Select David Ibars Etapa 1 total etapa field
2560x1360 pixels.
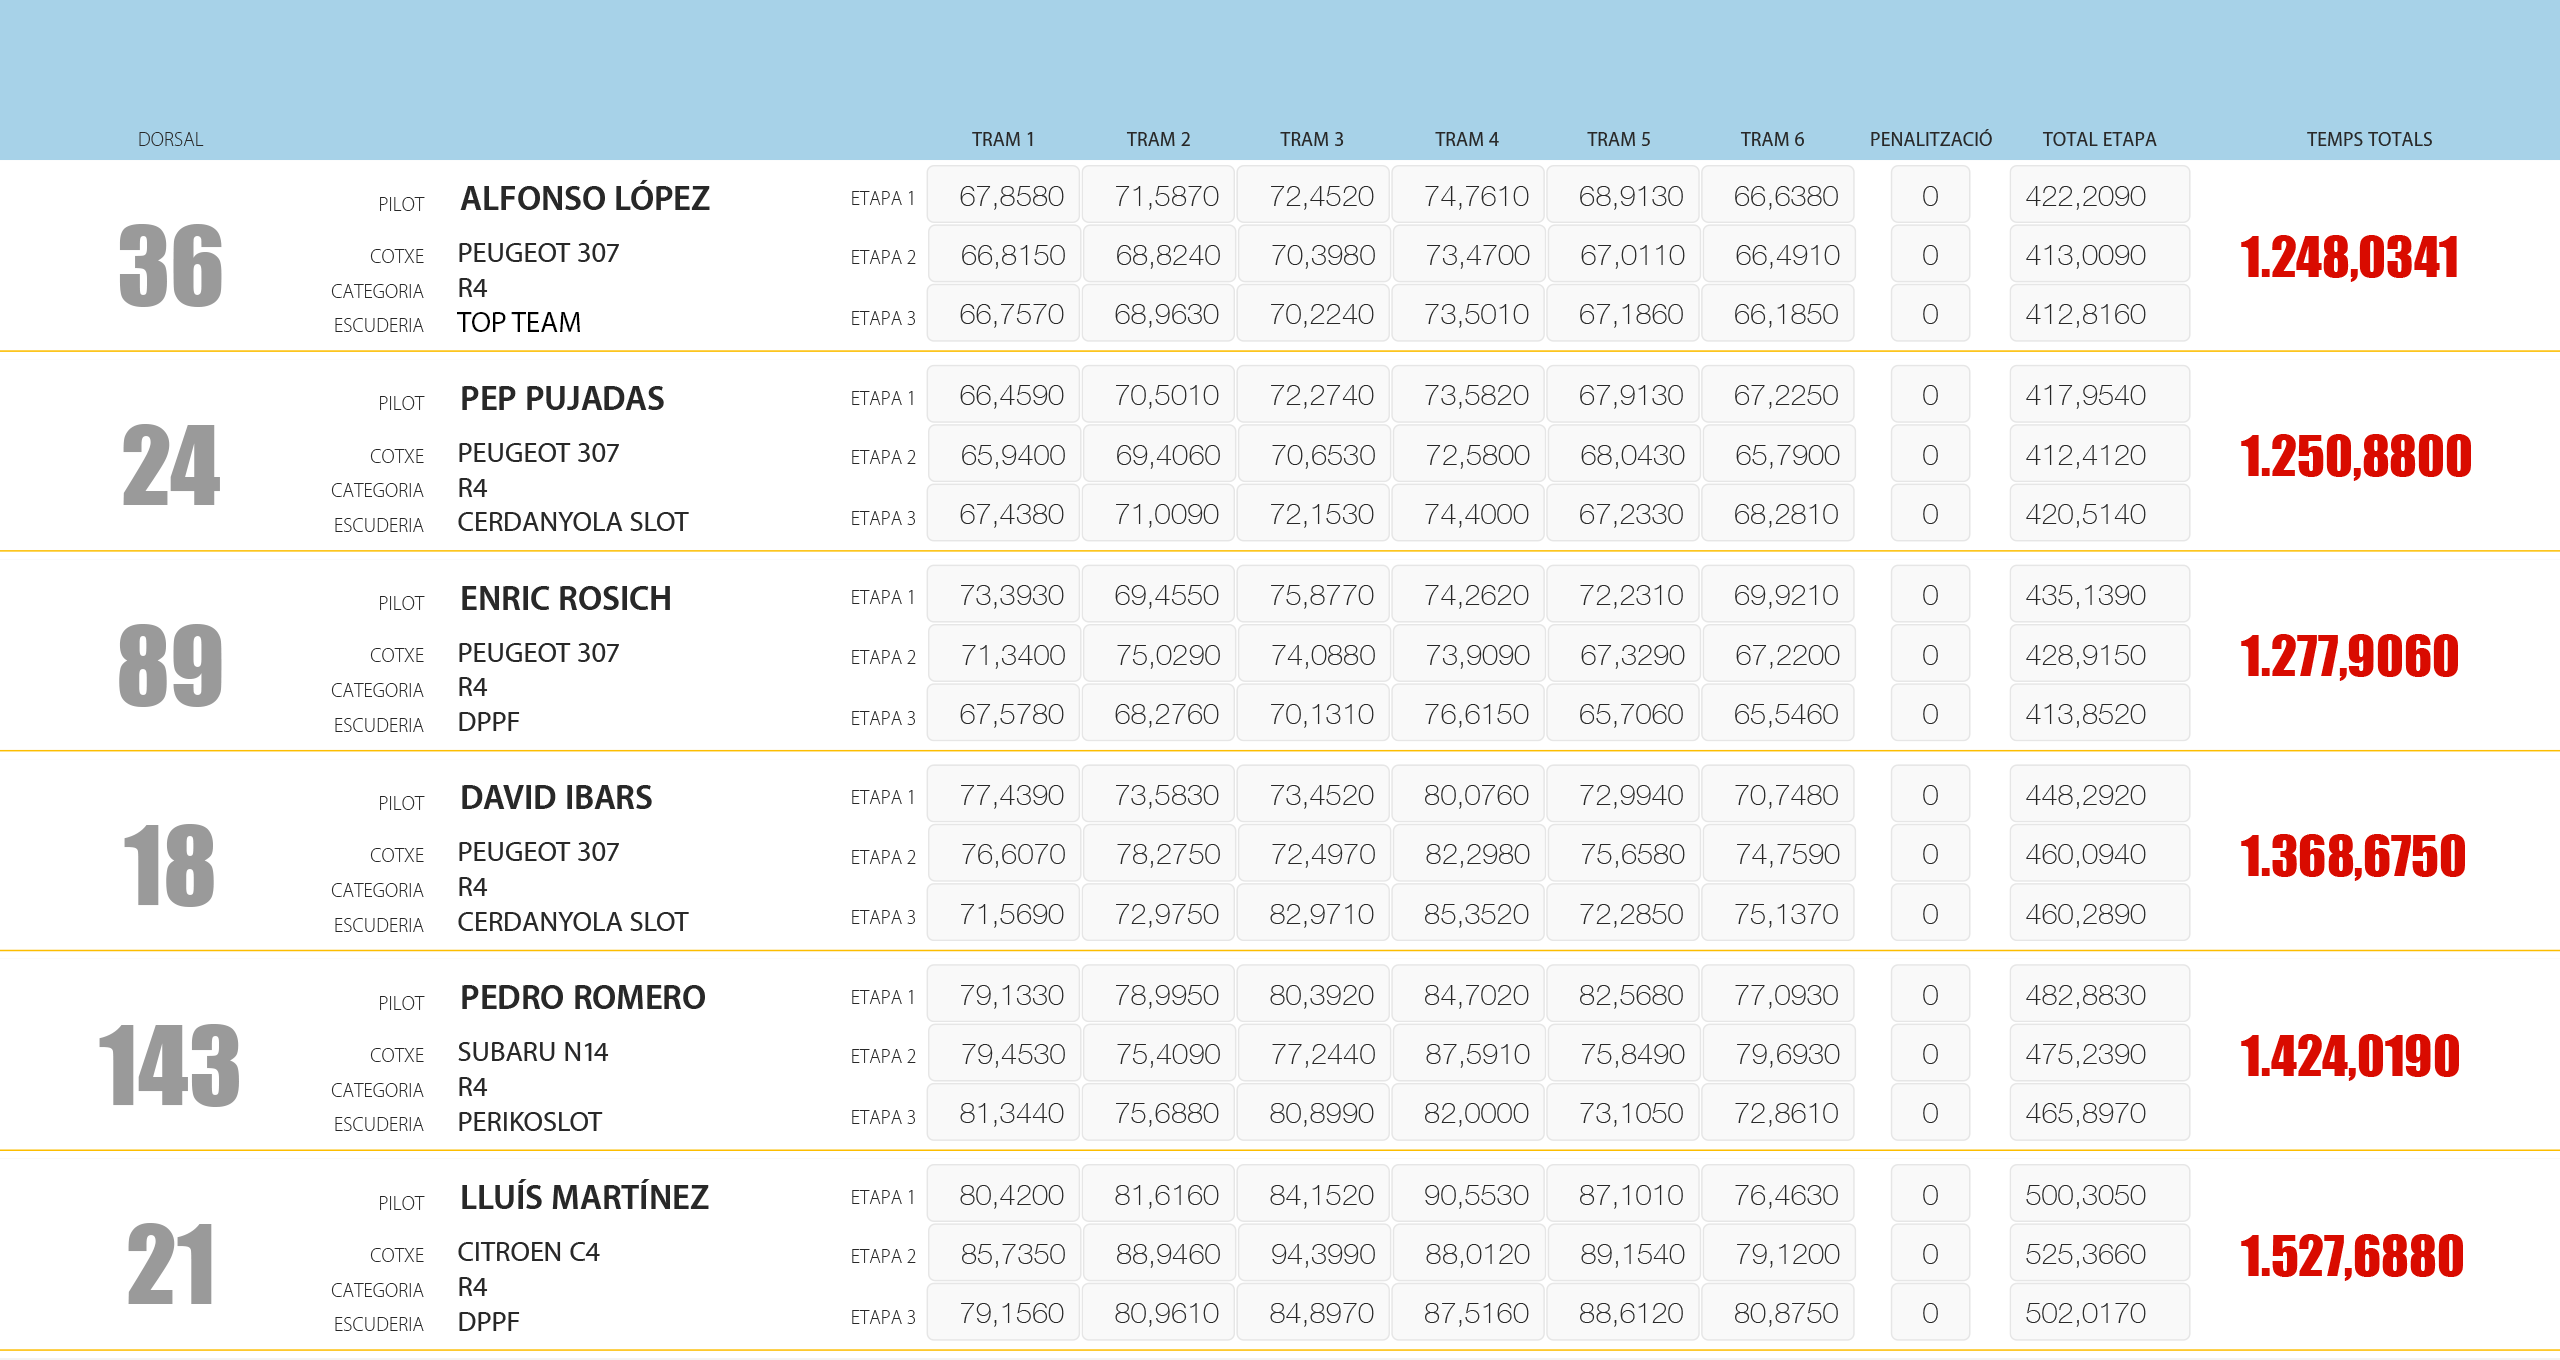click(x=2098, y=795)
